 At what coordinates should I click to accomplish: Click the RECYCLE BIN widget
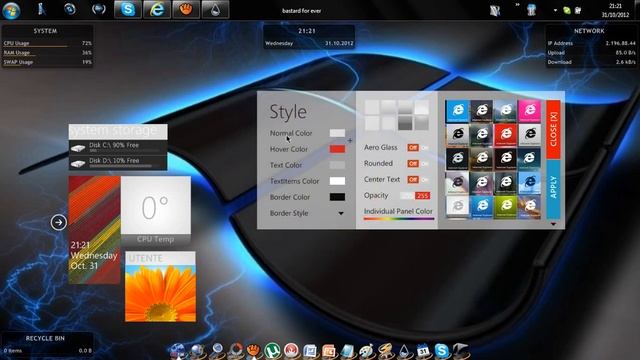47,344
